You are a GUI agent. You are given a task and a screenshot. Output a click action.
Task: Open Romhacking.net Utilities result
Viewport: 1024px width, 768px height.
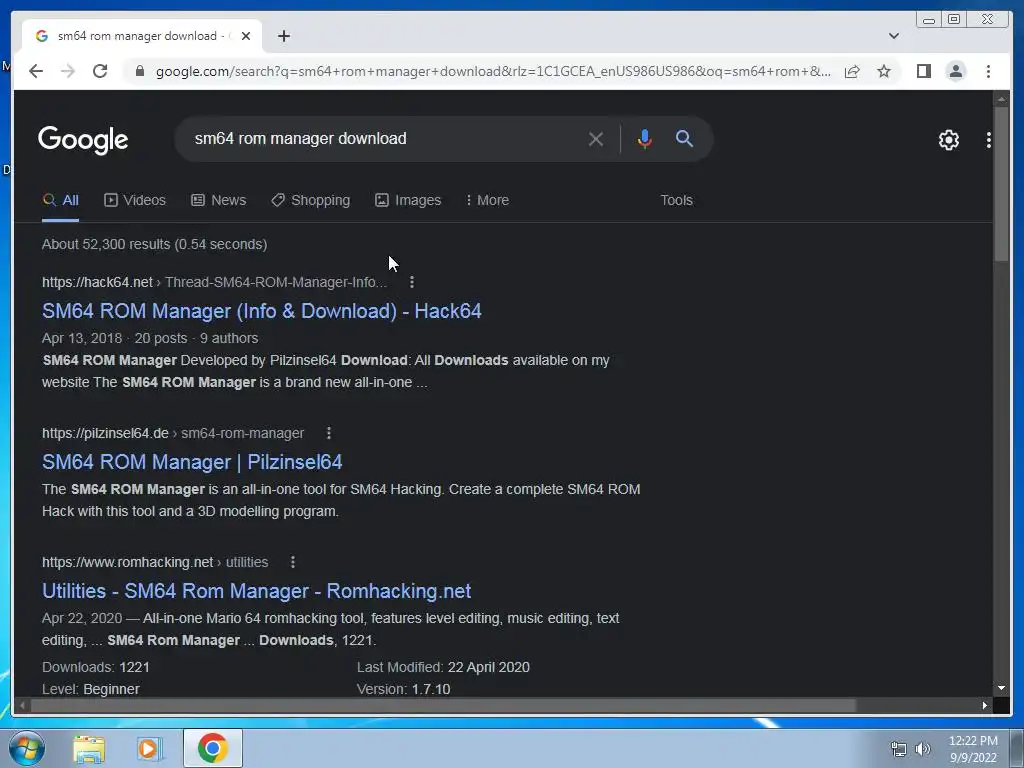tap(257, 591)
